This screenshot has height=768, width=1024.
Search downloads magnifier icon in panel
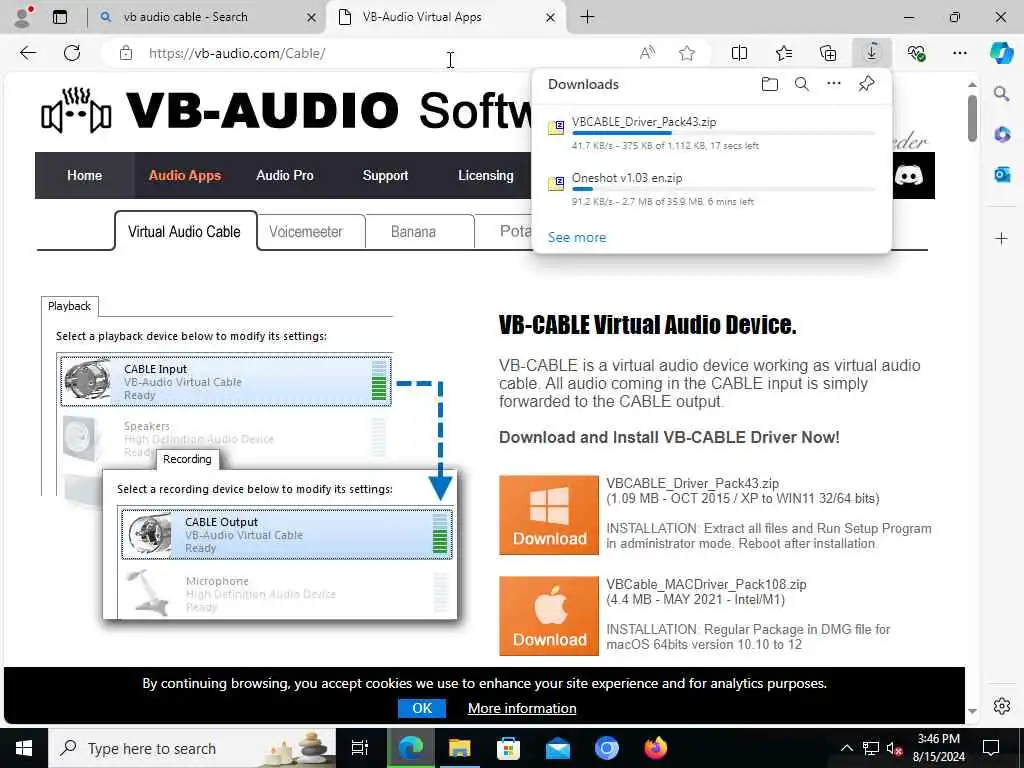802,84
